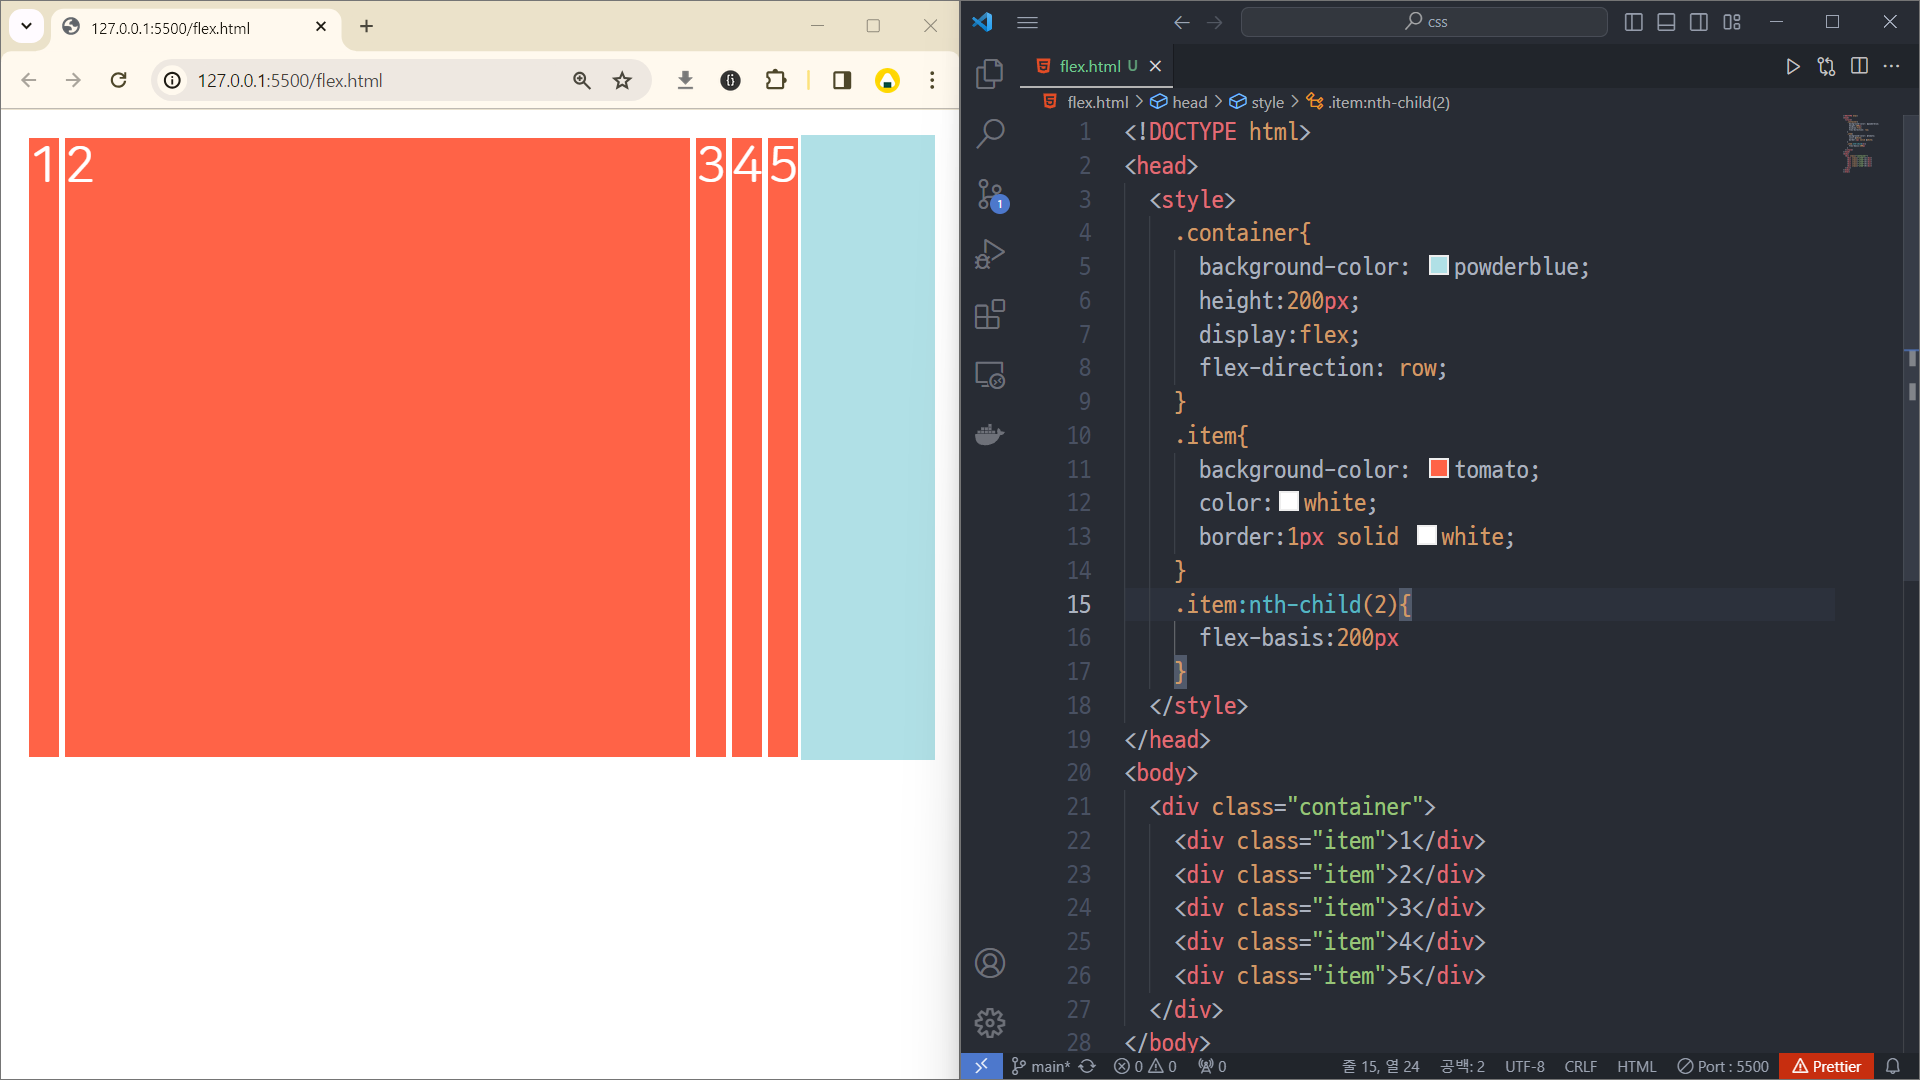
Task: Click the Prettier status bar button
Action: pos(1826,1066)
